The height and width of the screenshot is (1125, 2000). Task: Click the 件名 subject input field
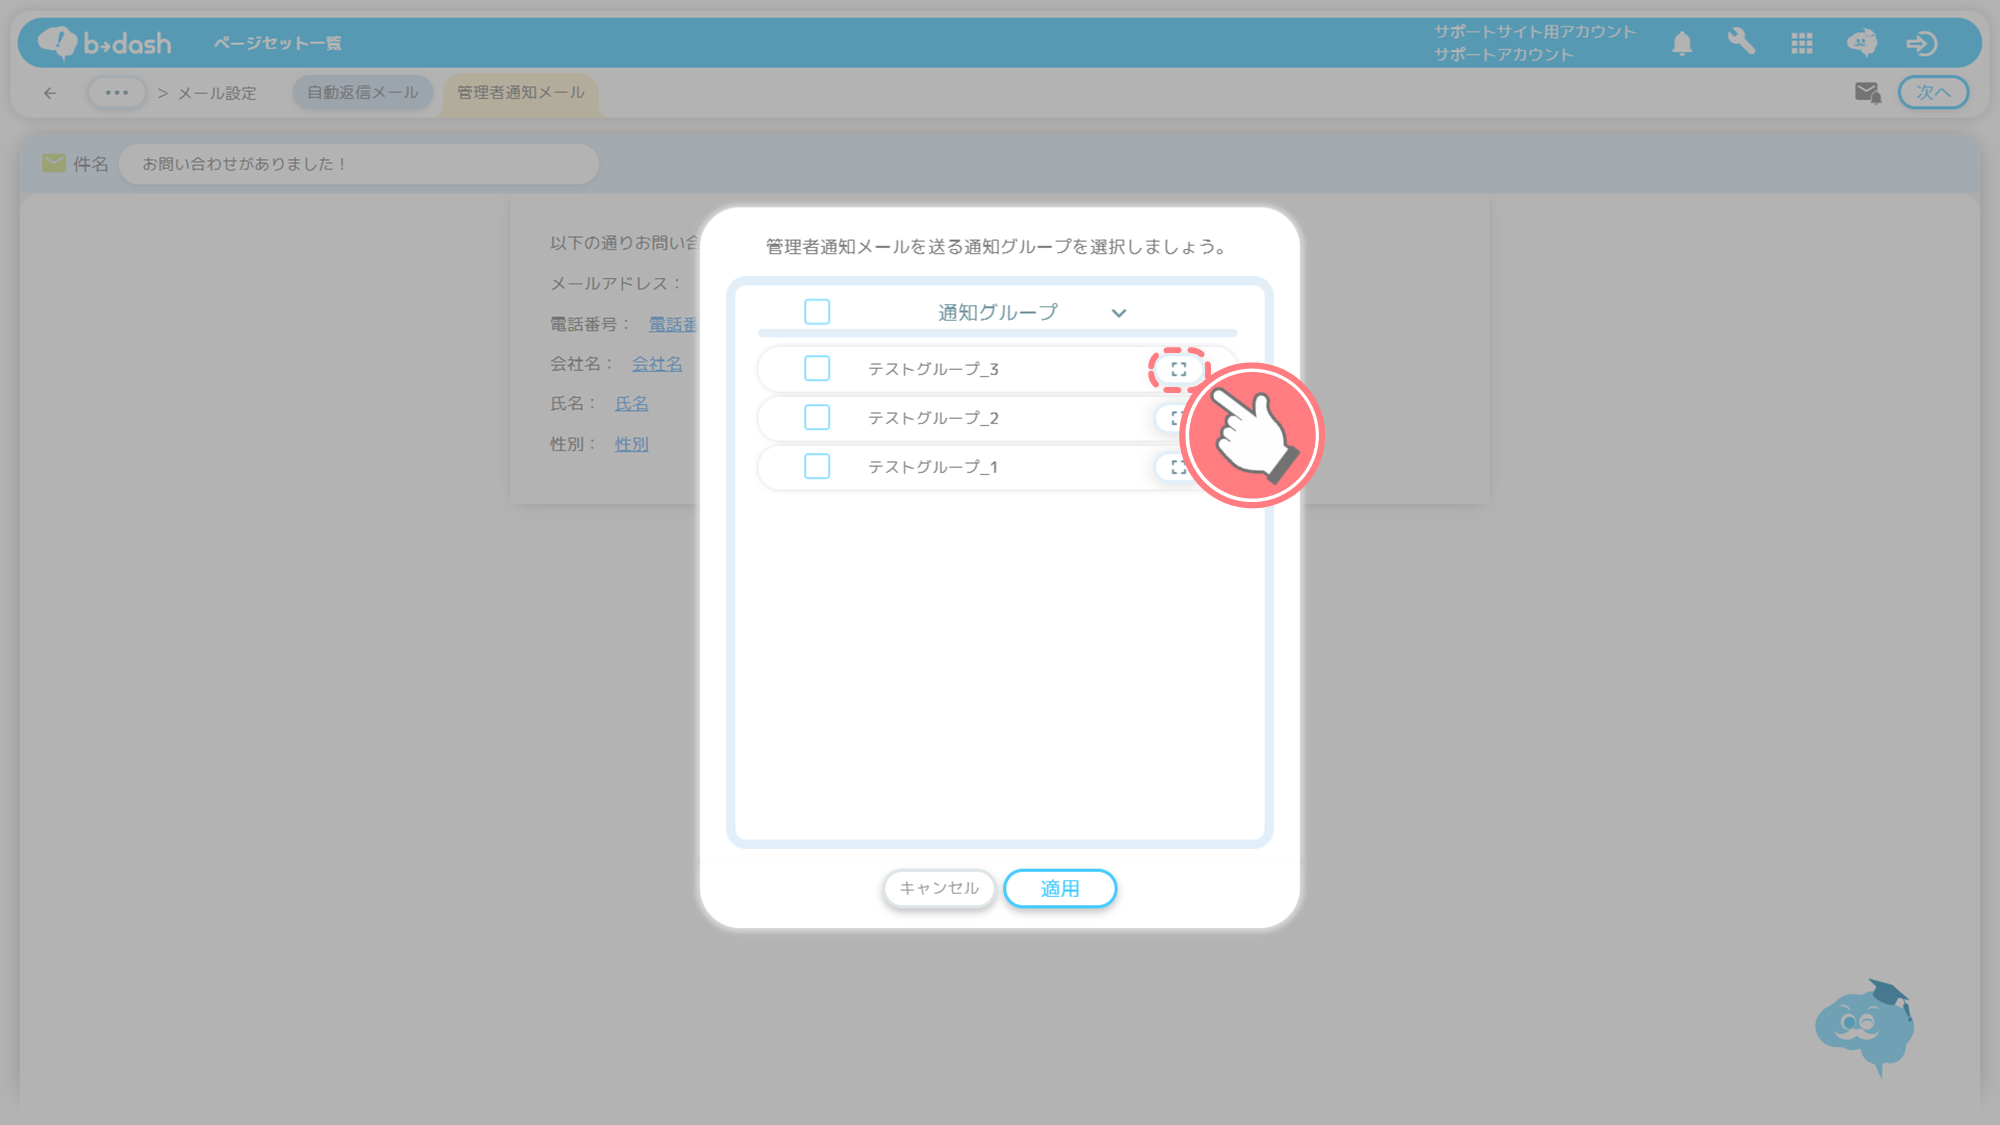click(x=358, y=164)
